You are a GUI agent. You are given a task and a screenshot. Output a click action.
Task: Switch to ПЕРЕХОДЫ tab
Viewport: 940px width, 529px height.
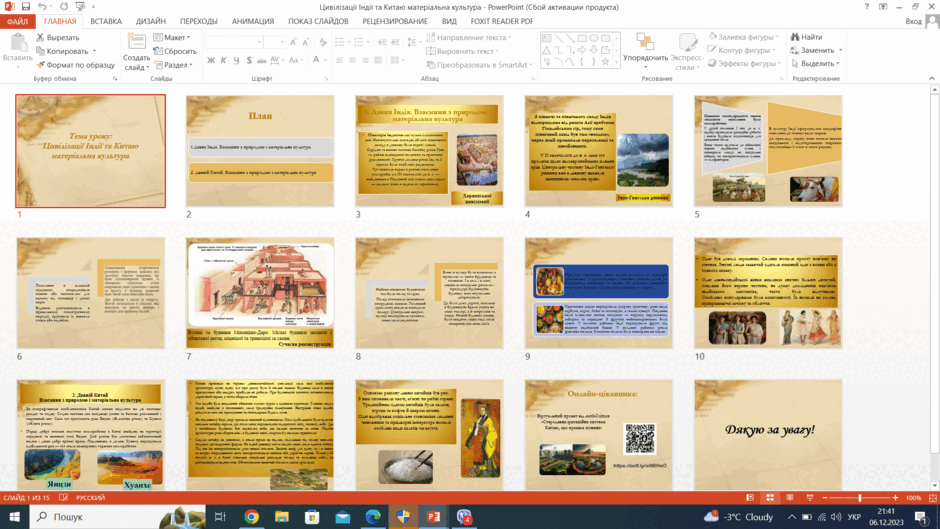[198, 21]
